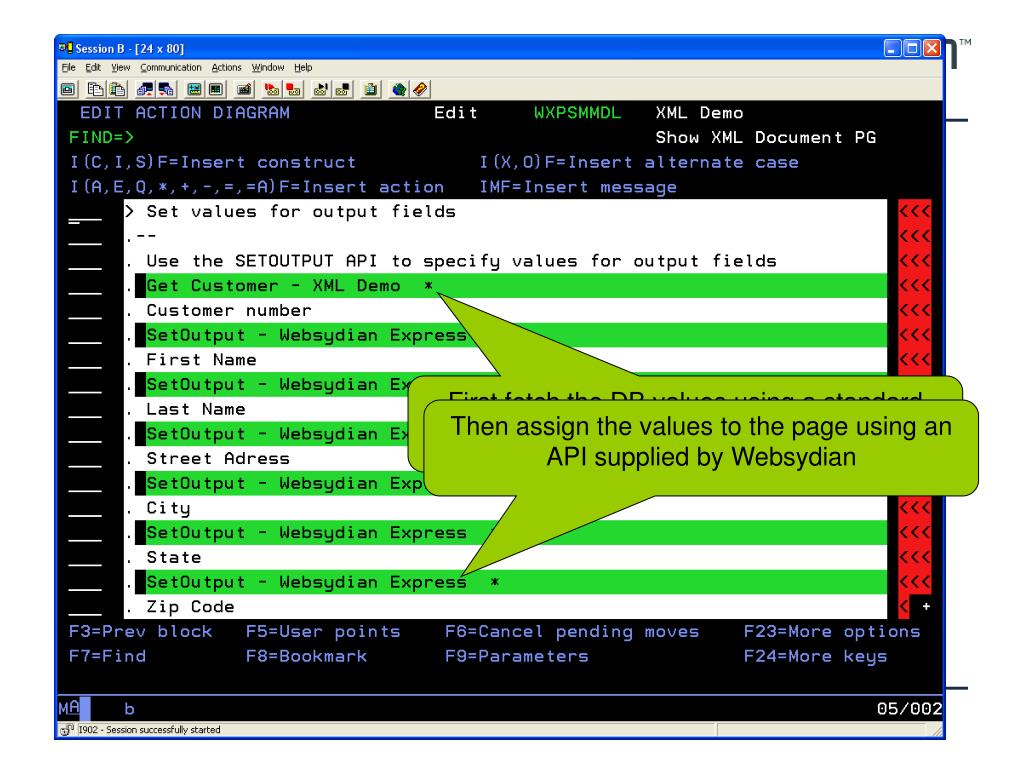The image size is (1024, 768).
Task: Click option field beside First Name row
Action: (85, 361)
